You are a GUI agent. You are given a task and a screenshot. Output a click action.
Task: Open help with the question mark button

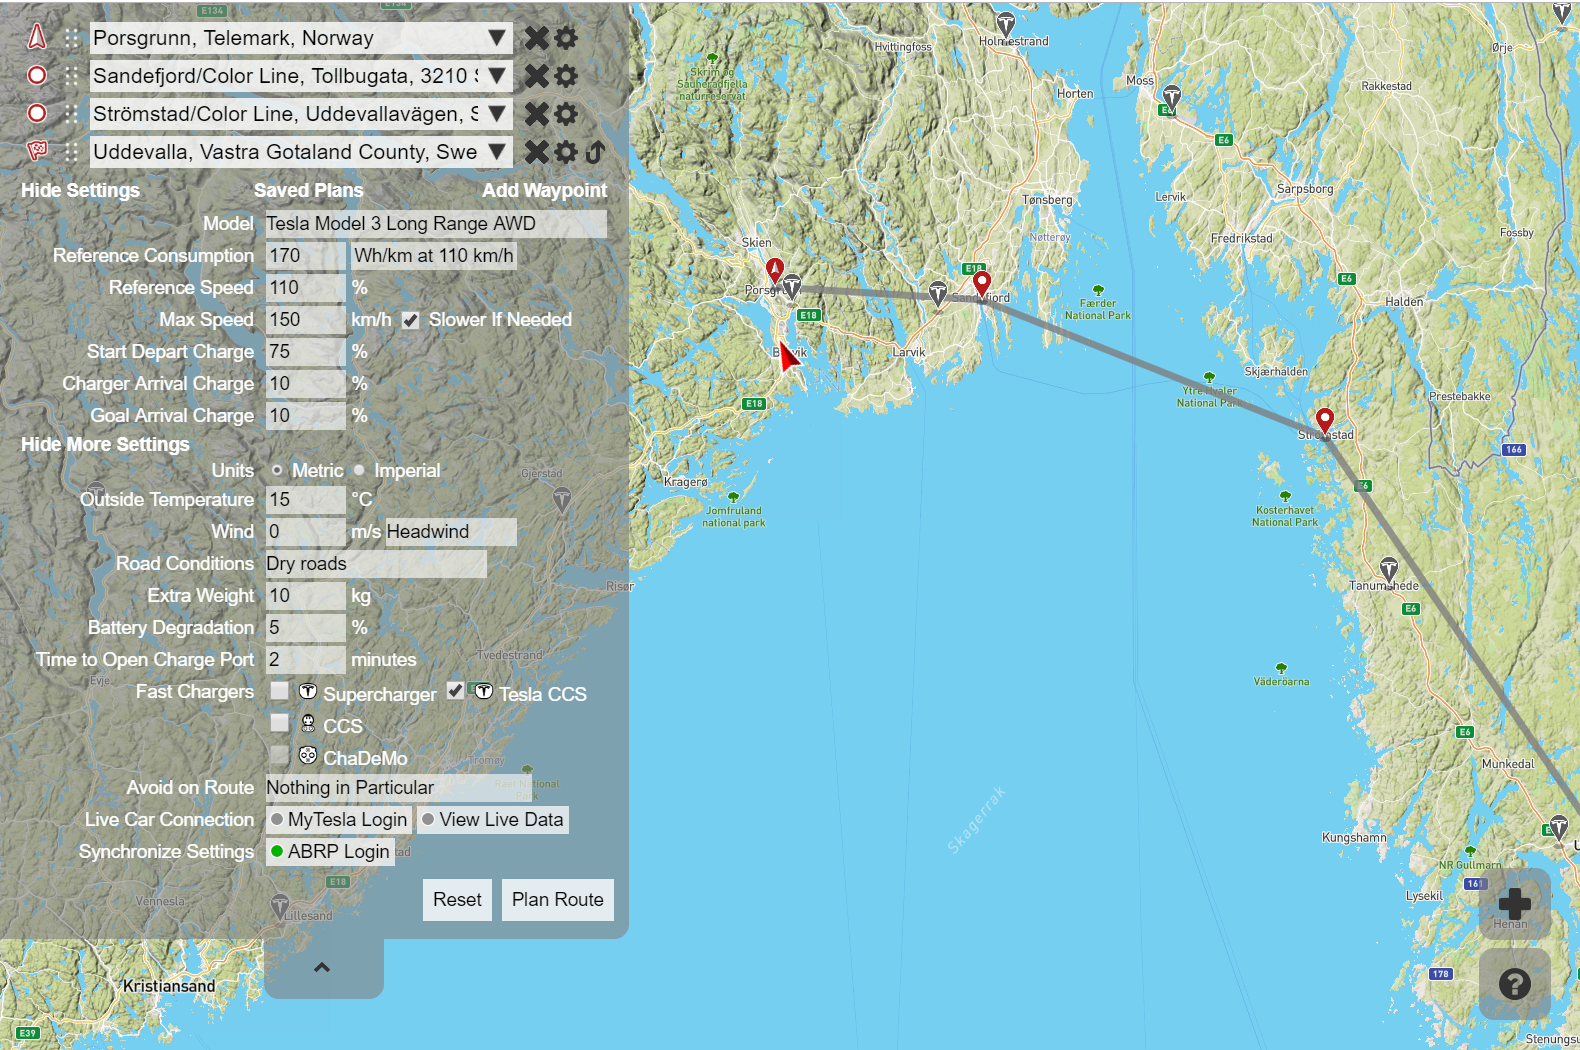click(1514, 984)
